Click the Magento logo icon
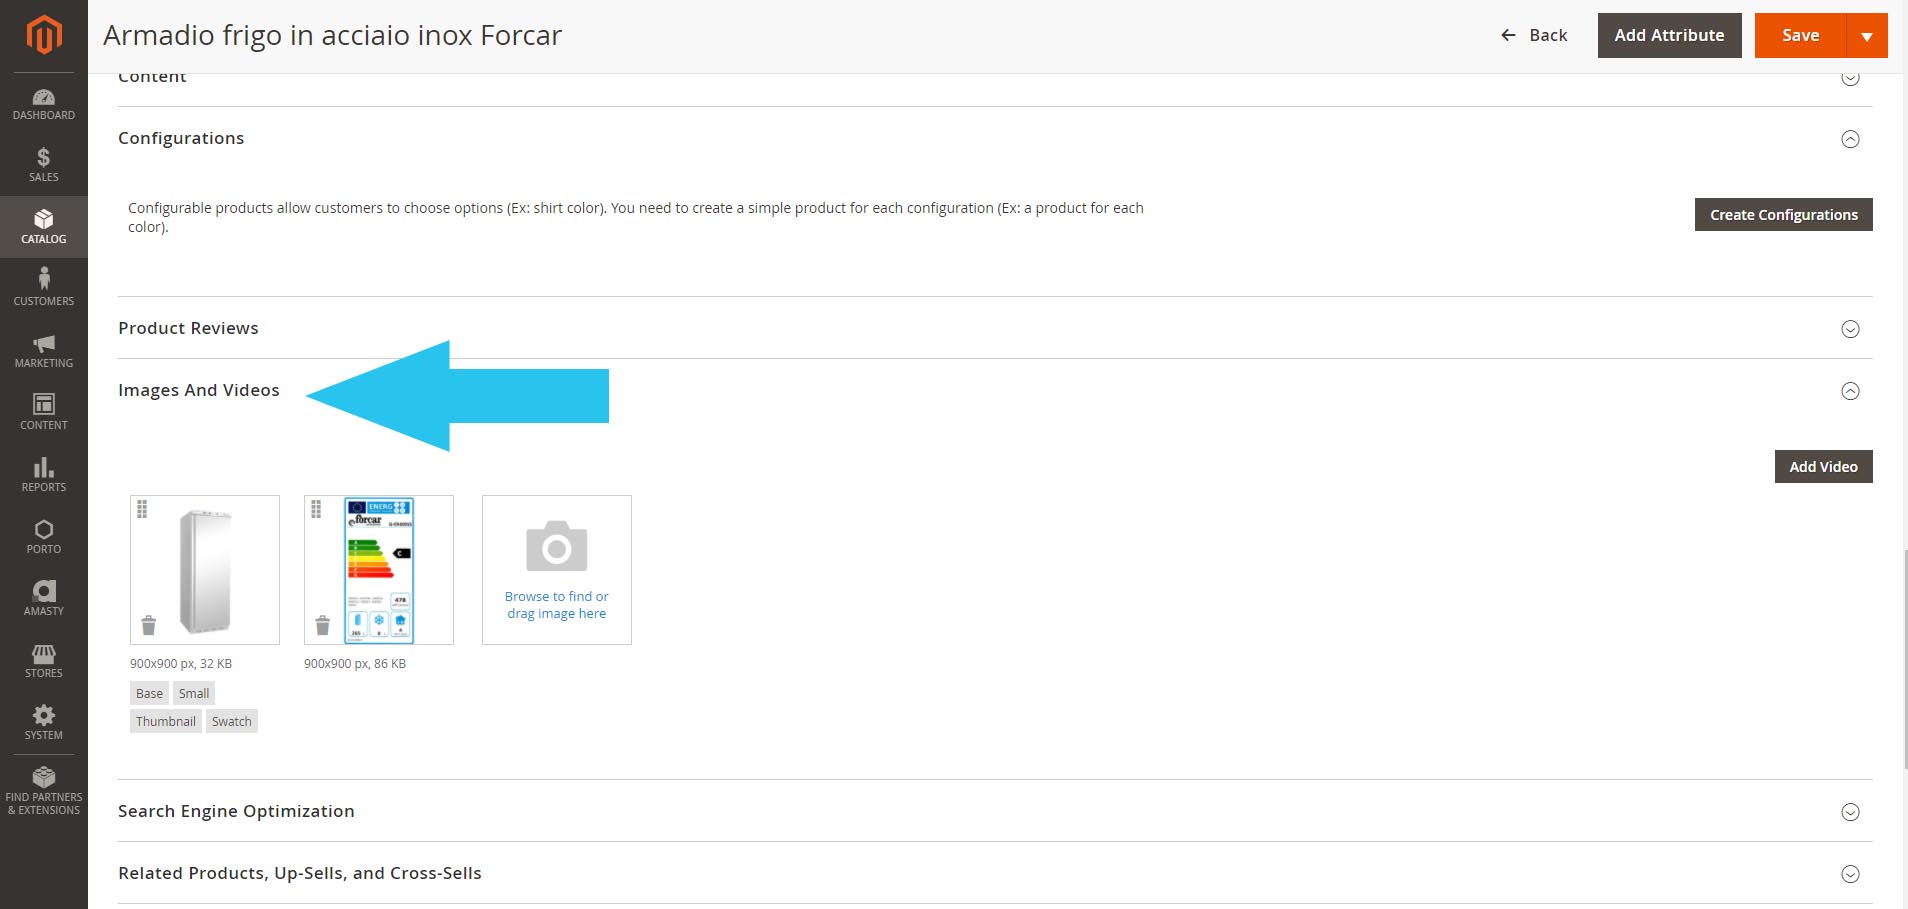Image resolution: width=1908 pixels, height=909 pixels. pos(44,35)
